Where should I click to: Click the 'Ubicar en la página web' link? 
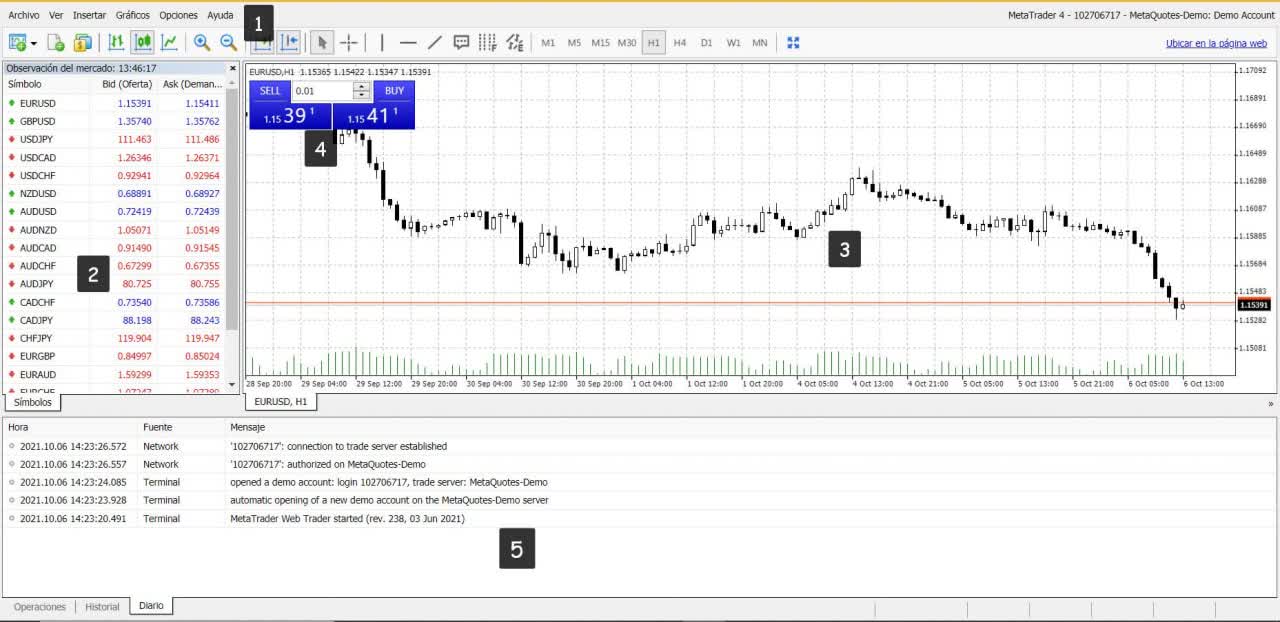point(1216,43)
